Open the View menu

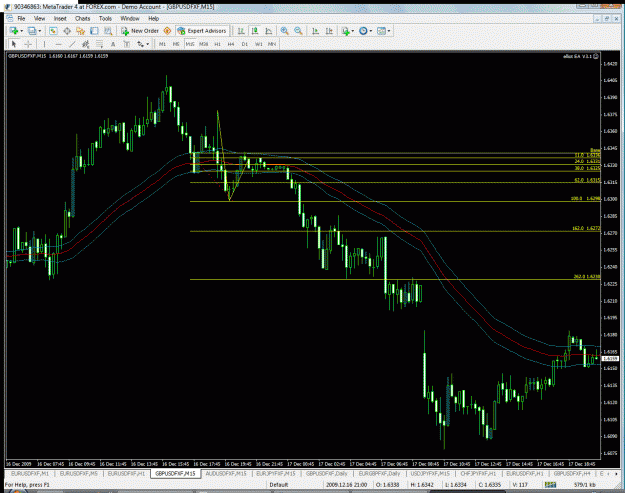[x=39, y=18]
